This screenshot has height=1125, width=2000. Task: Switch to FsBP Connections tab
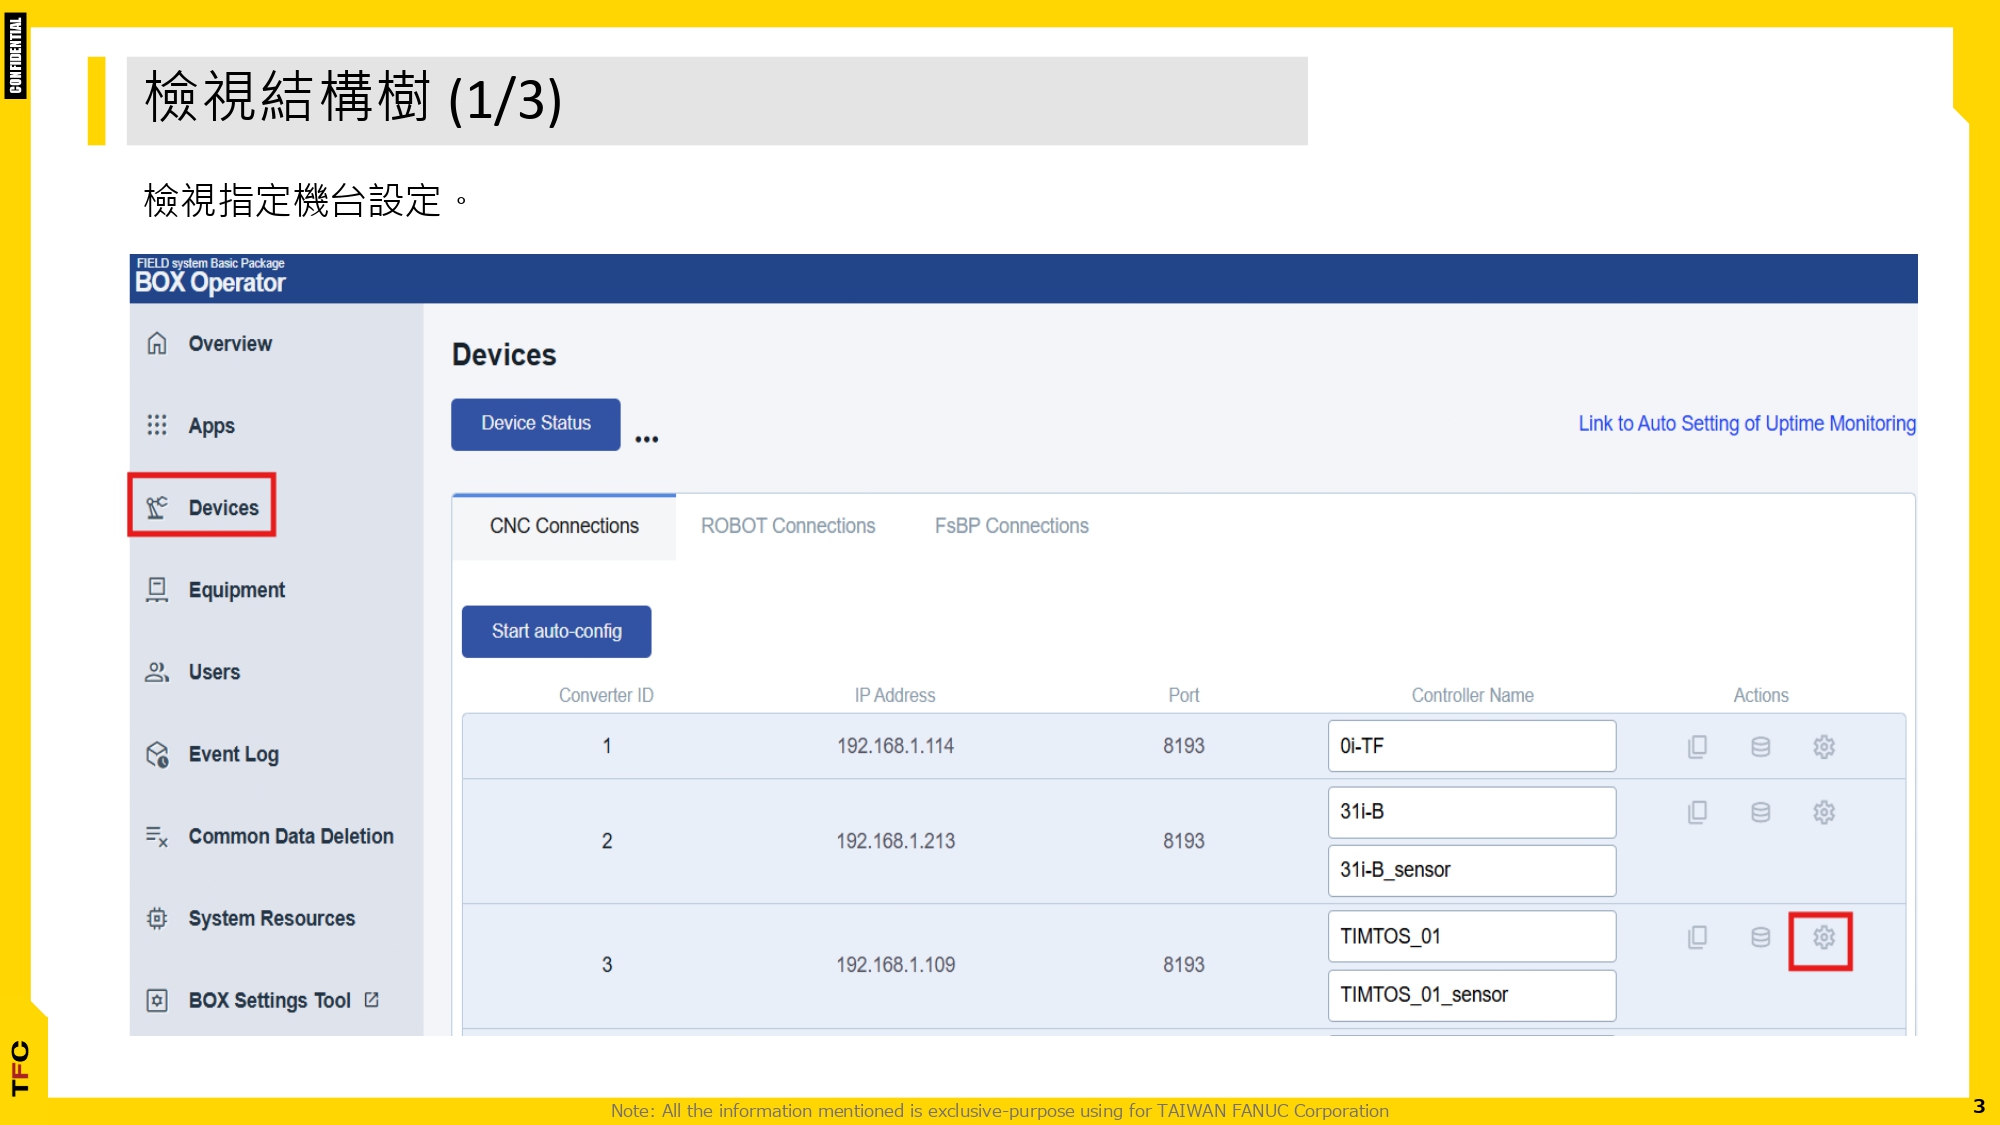pyautogui.click(x=1011, y=526)
